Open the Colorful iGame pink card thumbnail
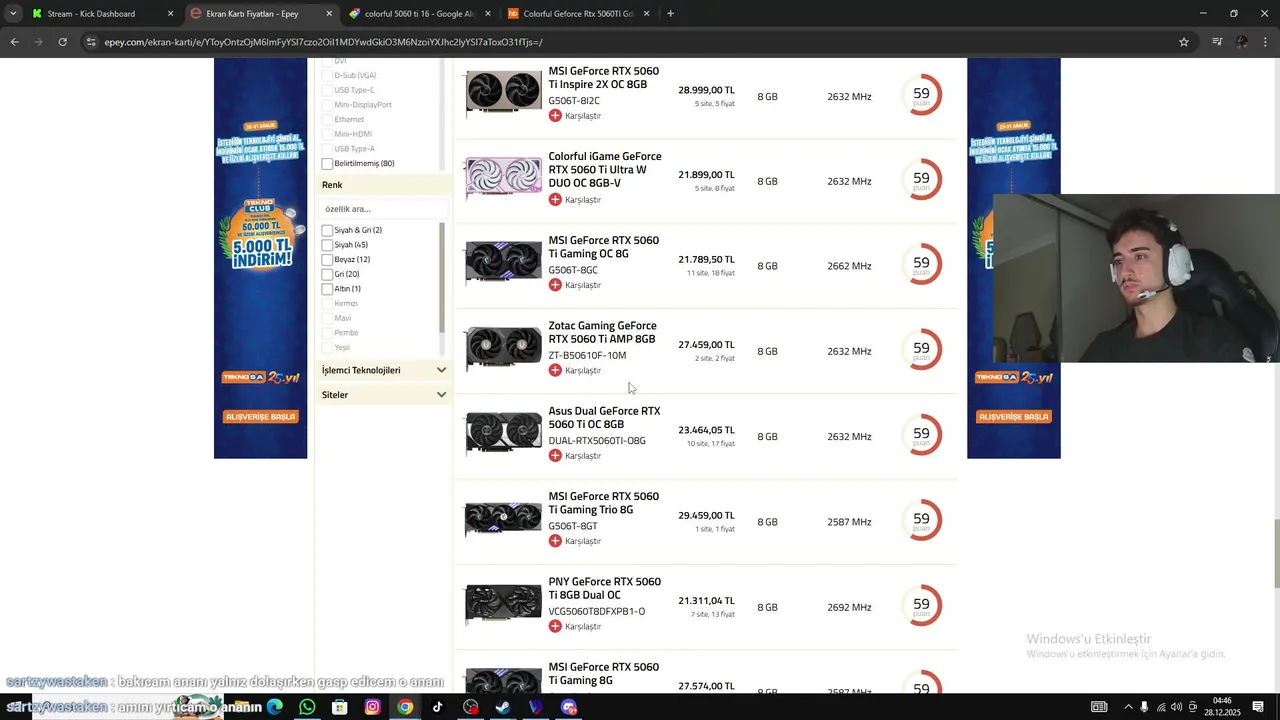 [503, 178]
